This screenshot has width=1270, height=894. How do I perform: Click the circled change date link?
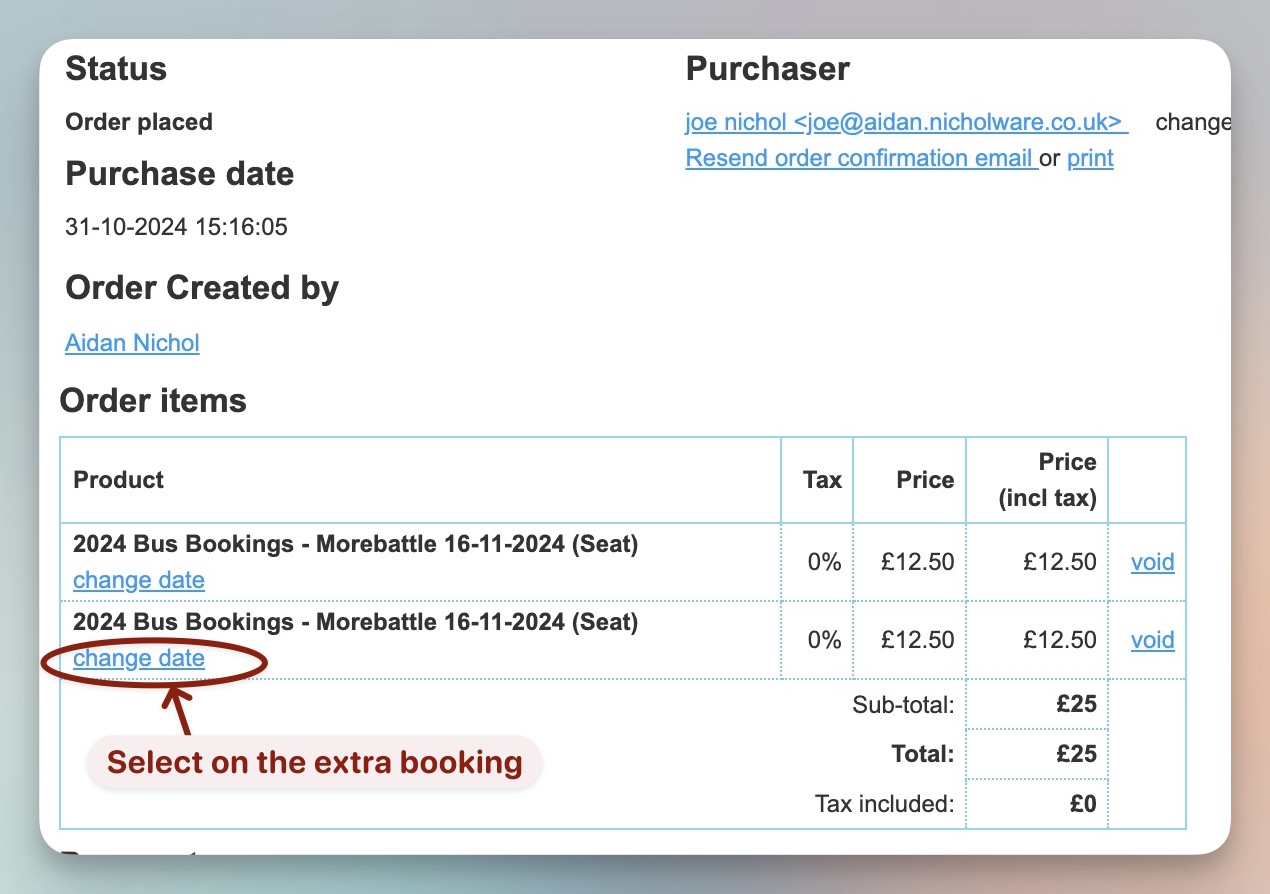pyautogui.click(x=139, y=658)
